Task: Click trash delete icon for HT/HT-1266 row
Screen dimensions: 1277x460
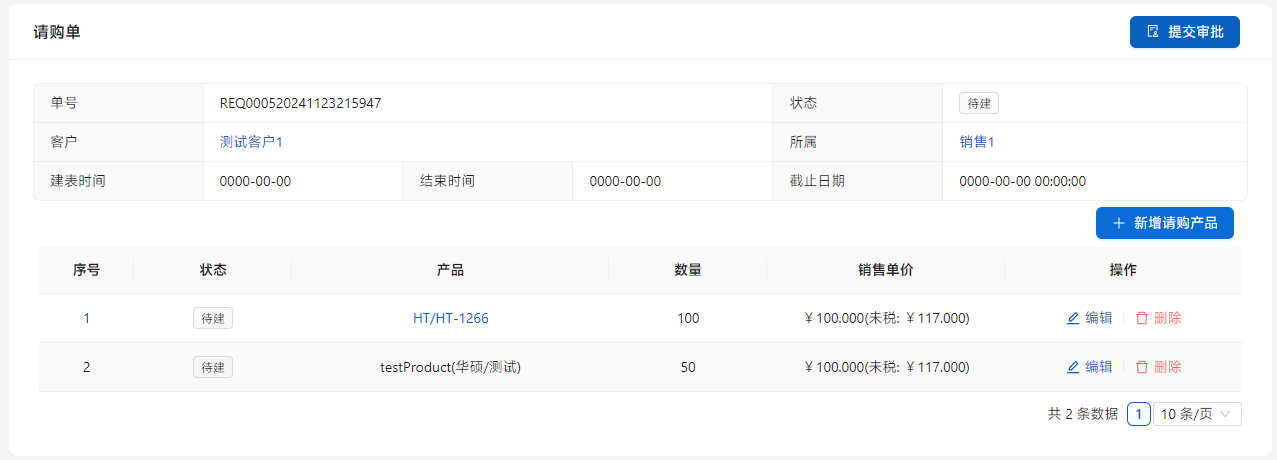Action: point(1142,318)
